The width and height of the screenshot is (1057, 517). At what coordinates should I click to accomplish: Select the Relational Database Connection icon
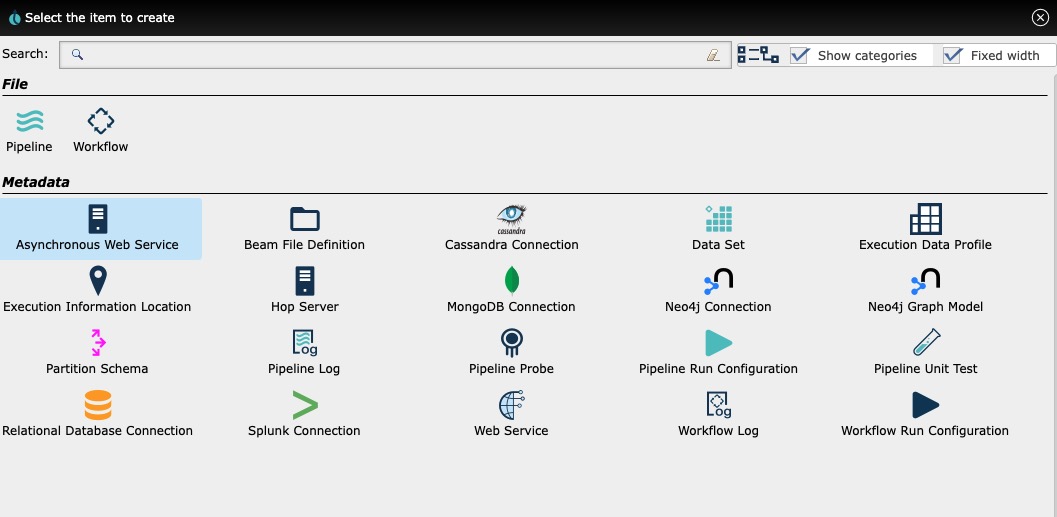pyautogui.click(x=97, y=405)
